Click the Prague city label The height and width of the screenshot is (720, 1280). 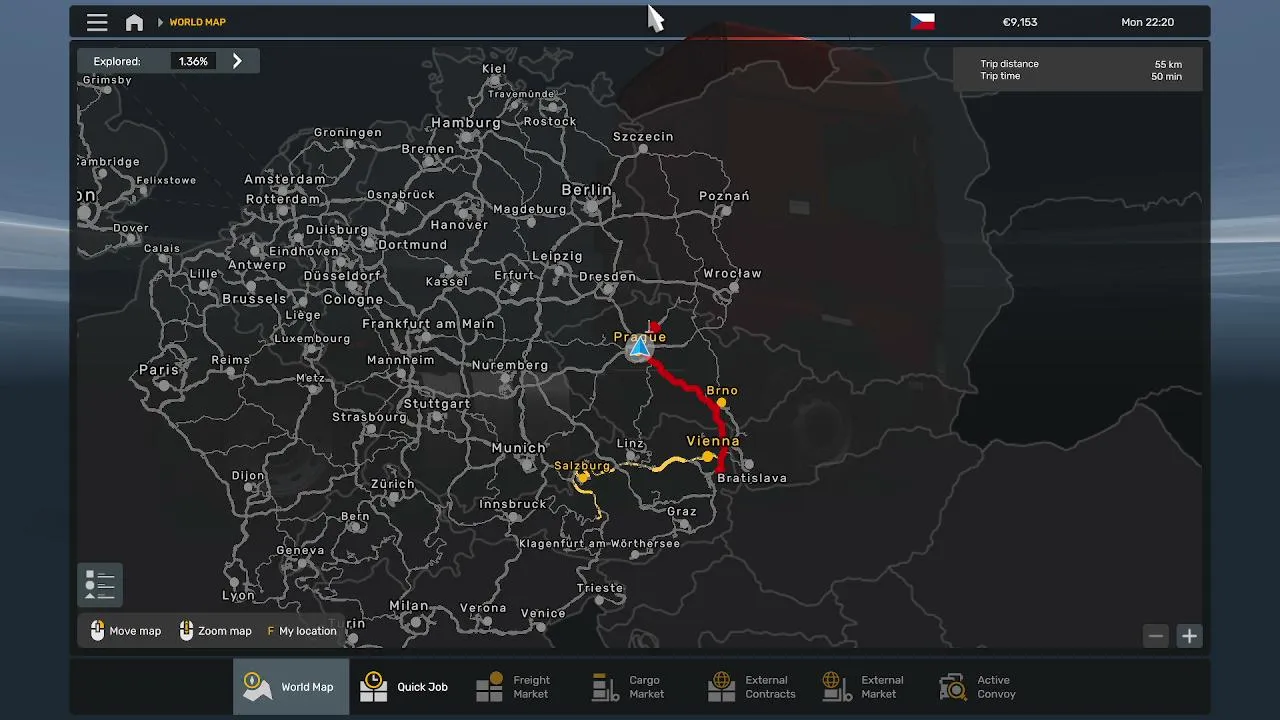(640, 337)
